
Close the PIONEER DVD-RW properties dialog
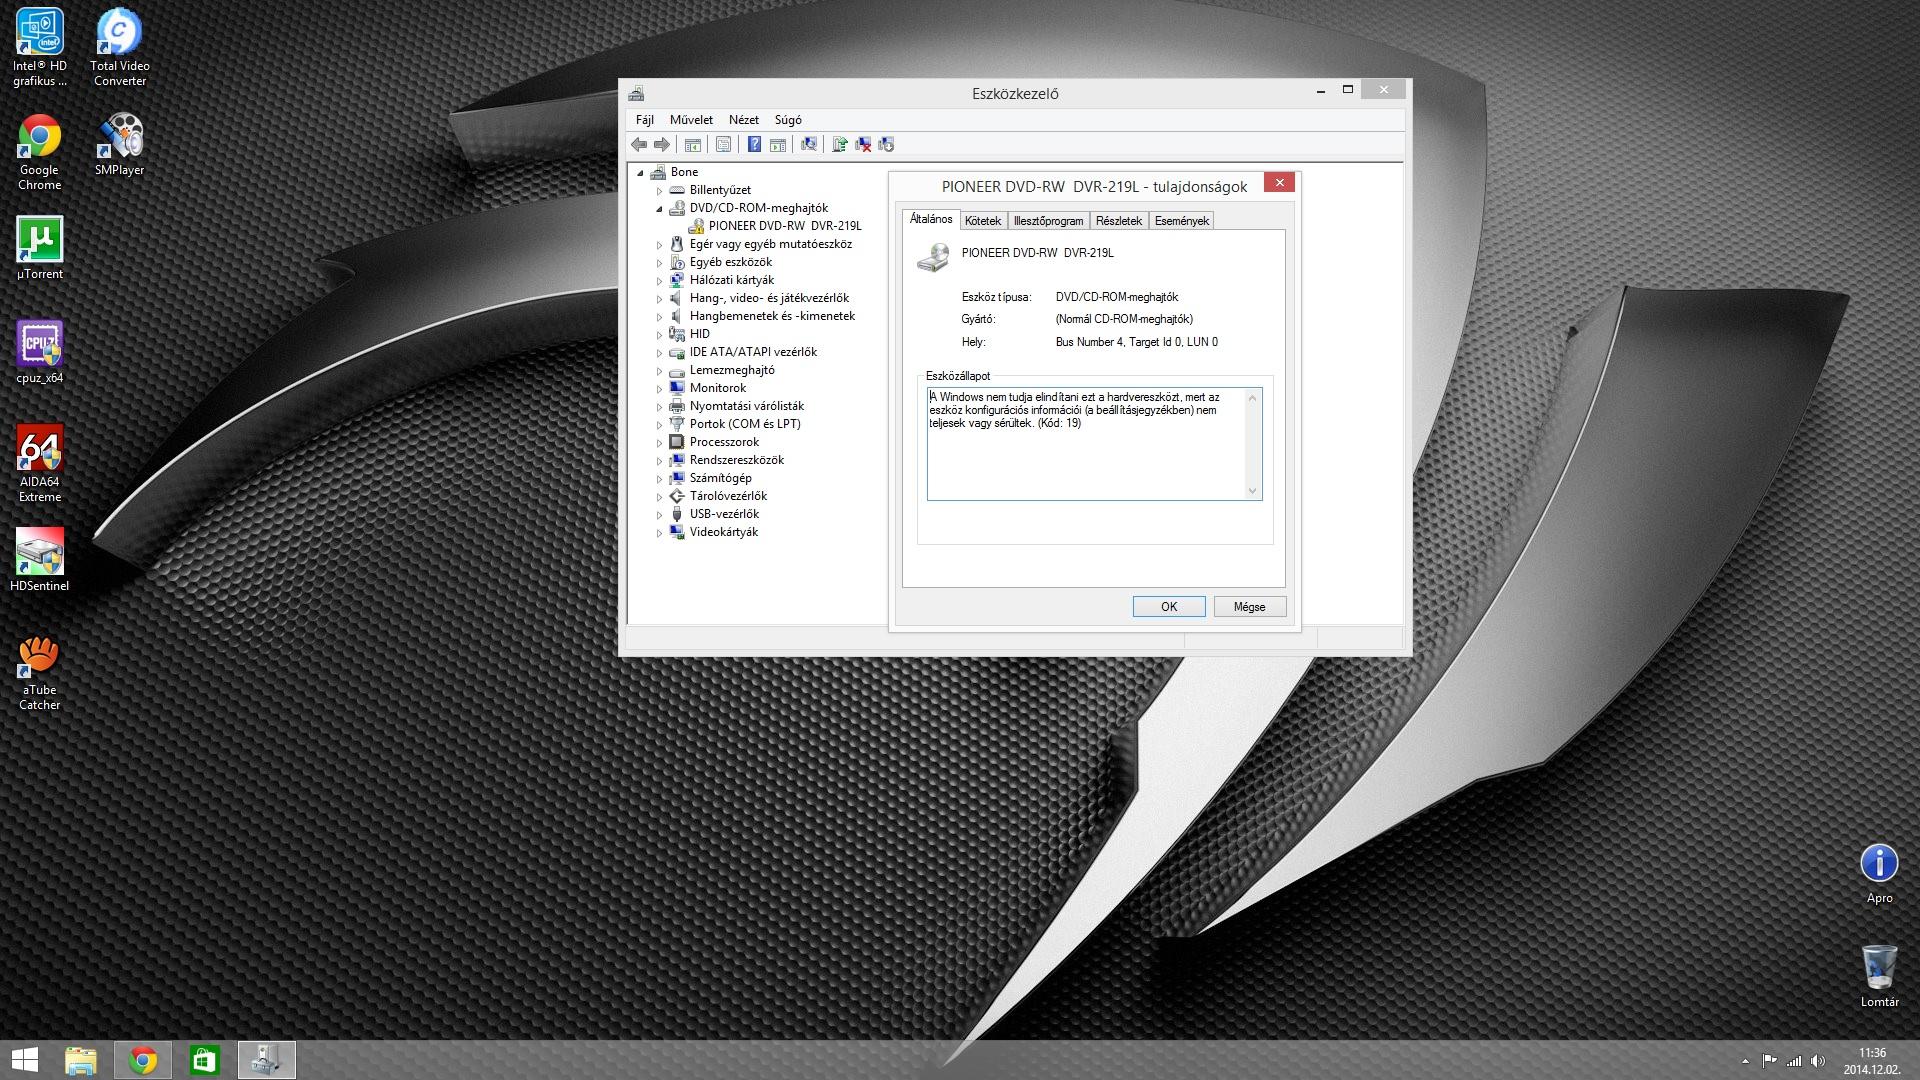coord(1279,182)
